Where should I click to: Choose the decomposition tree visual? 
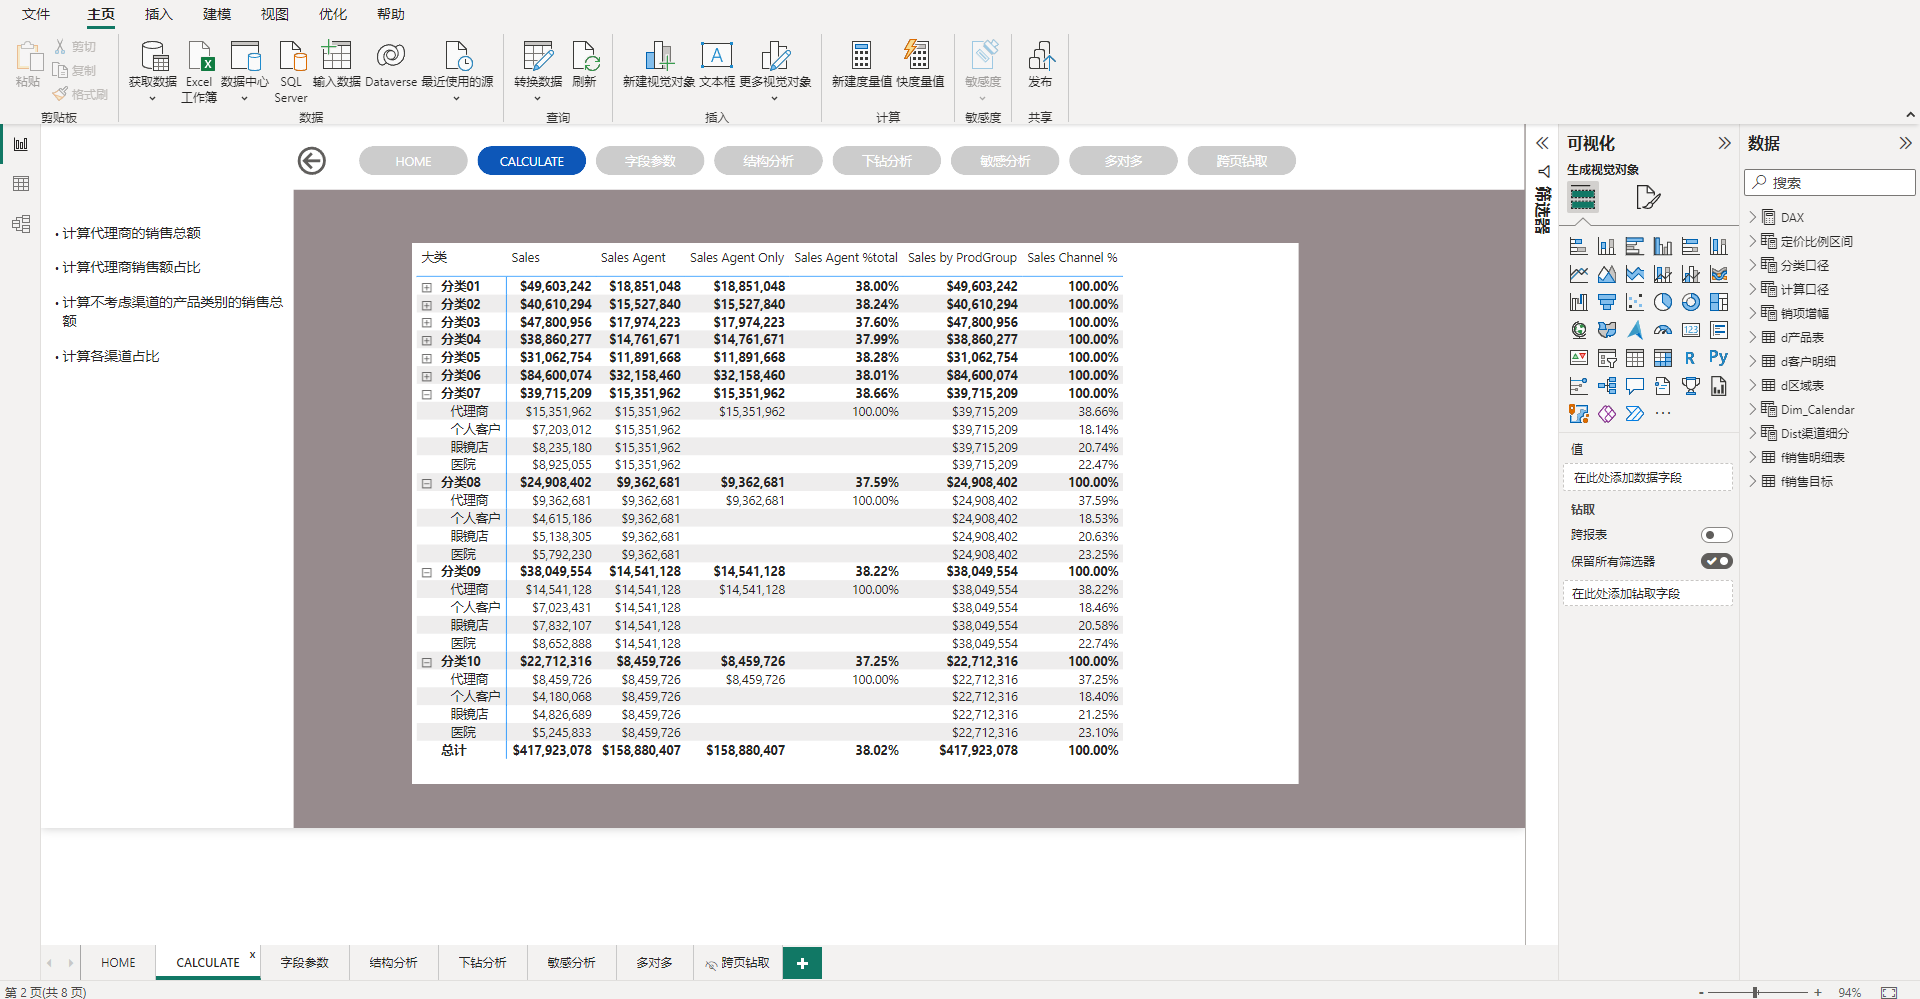[x=1607, y=386]
